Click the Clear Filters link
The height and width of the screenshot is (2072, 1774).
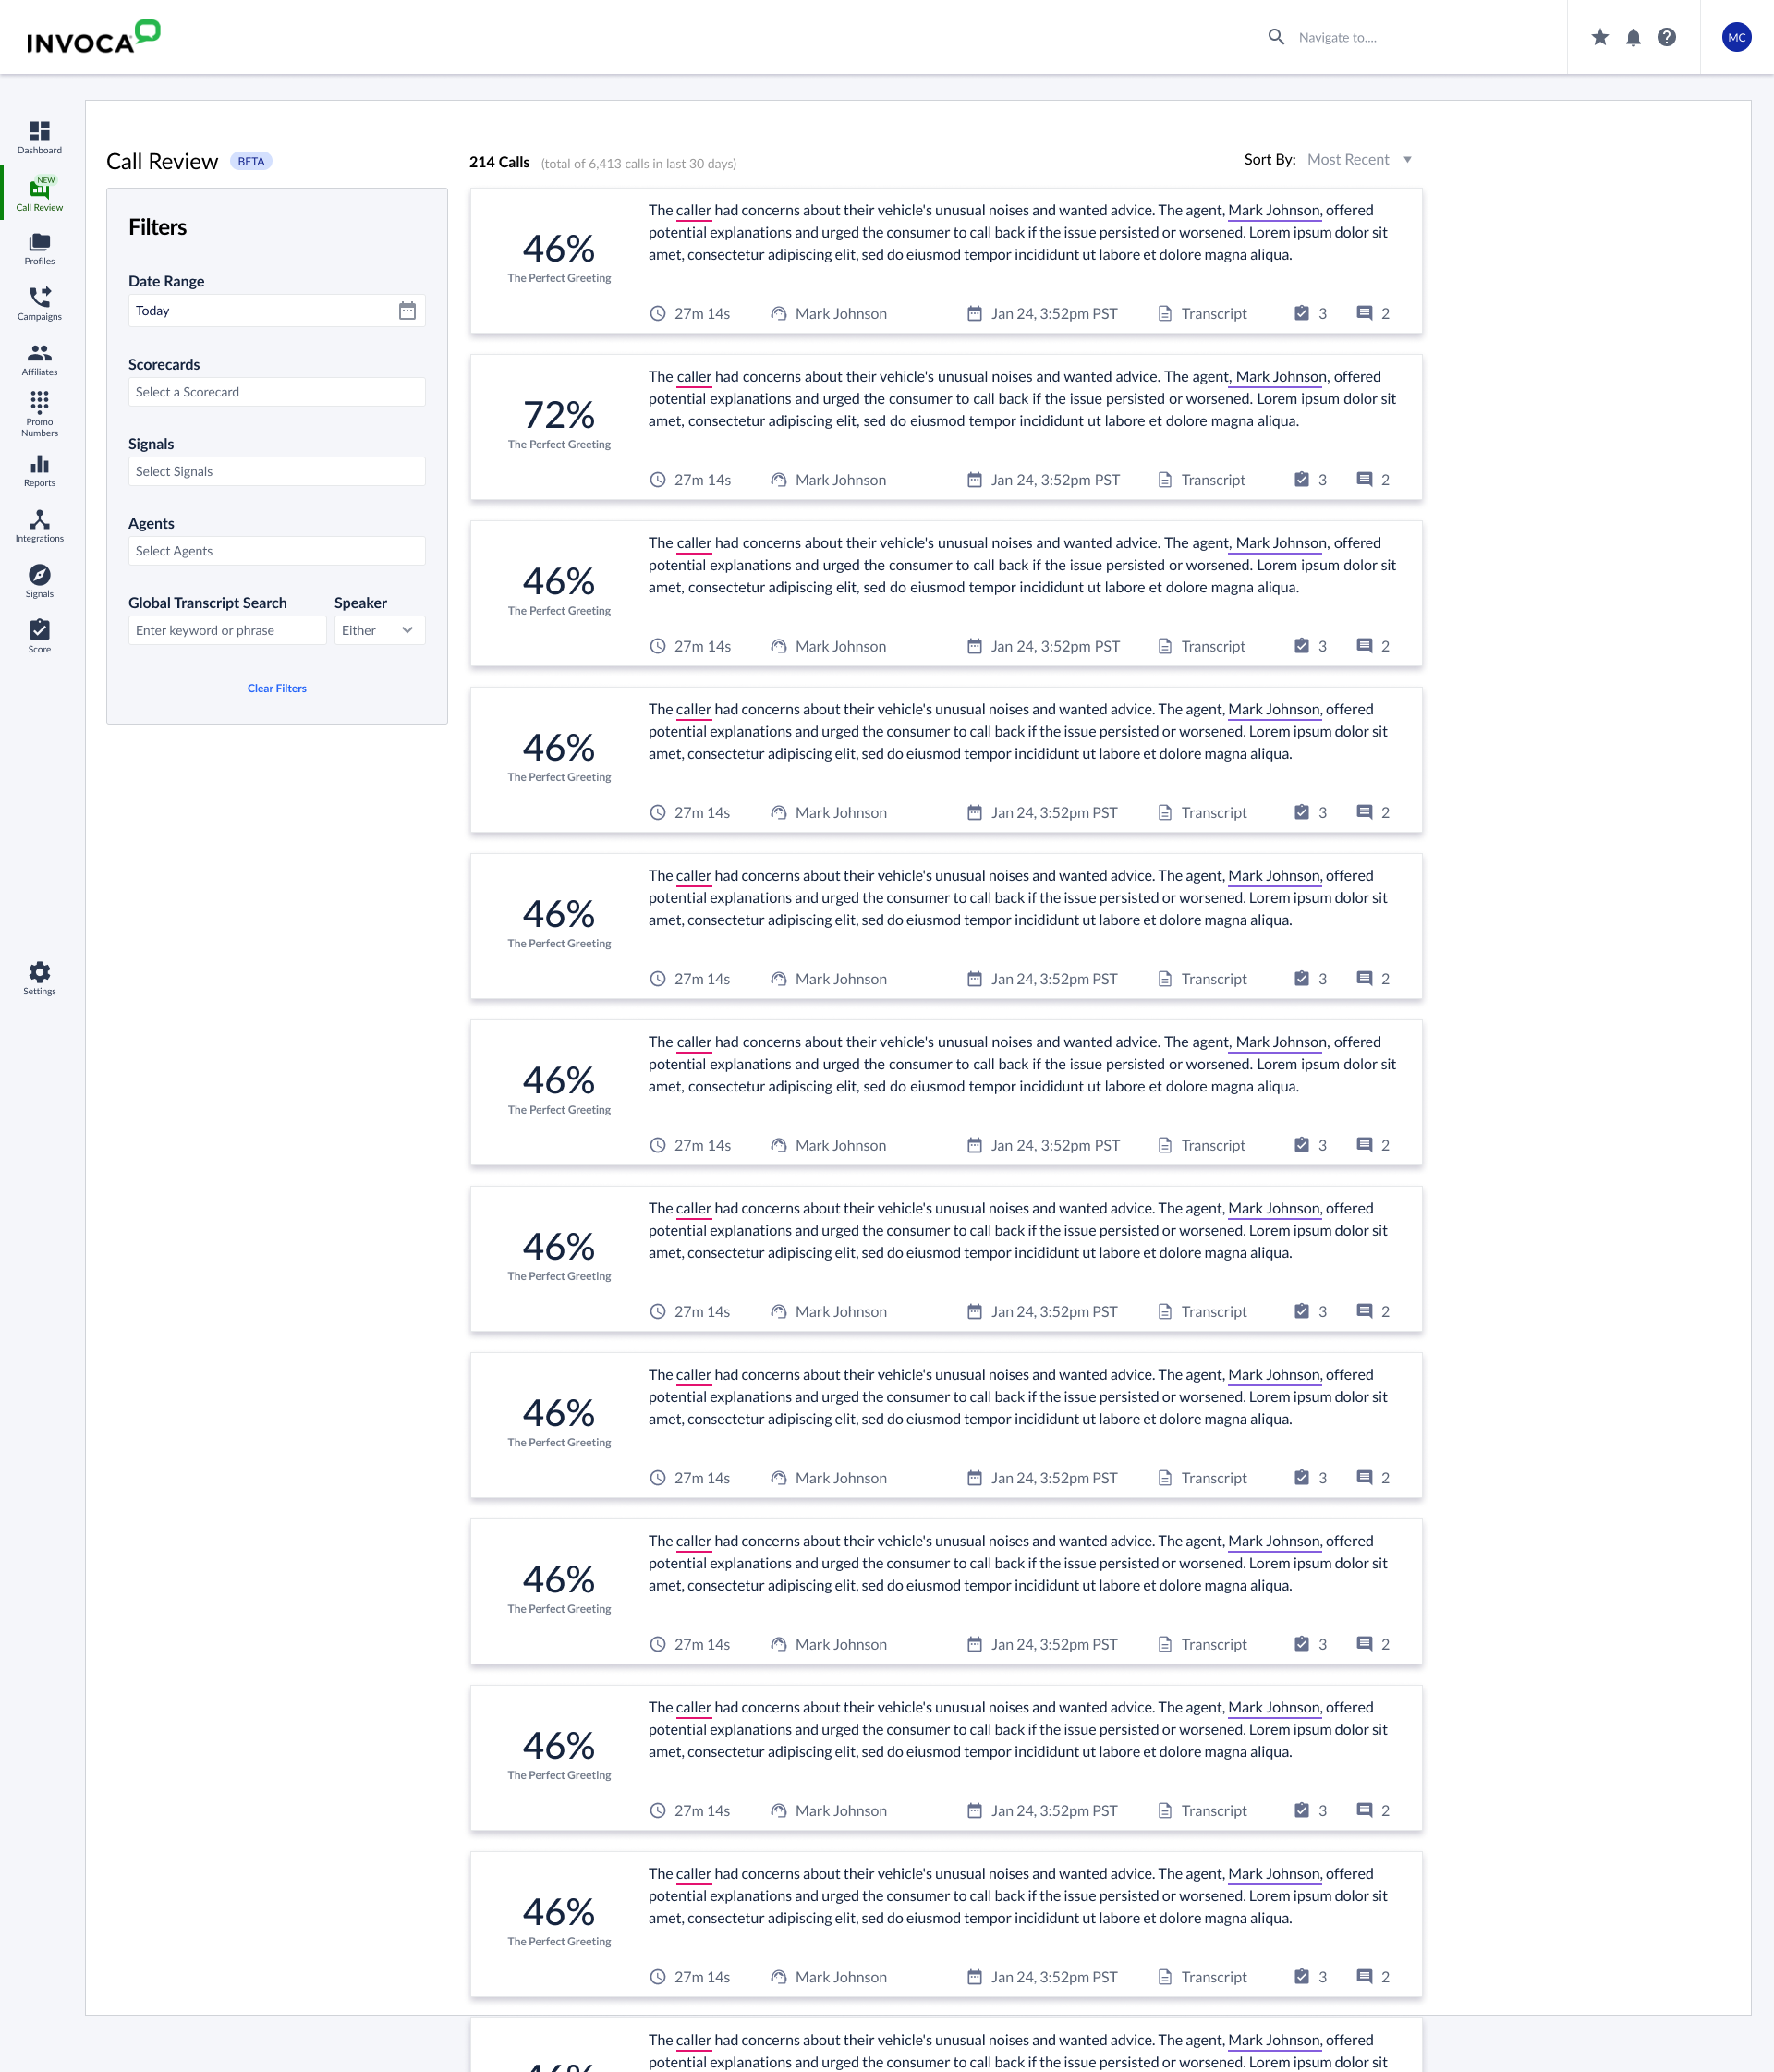[x=277, y=688]
